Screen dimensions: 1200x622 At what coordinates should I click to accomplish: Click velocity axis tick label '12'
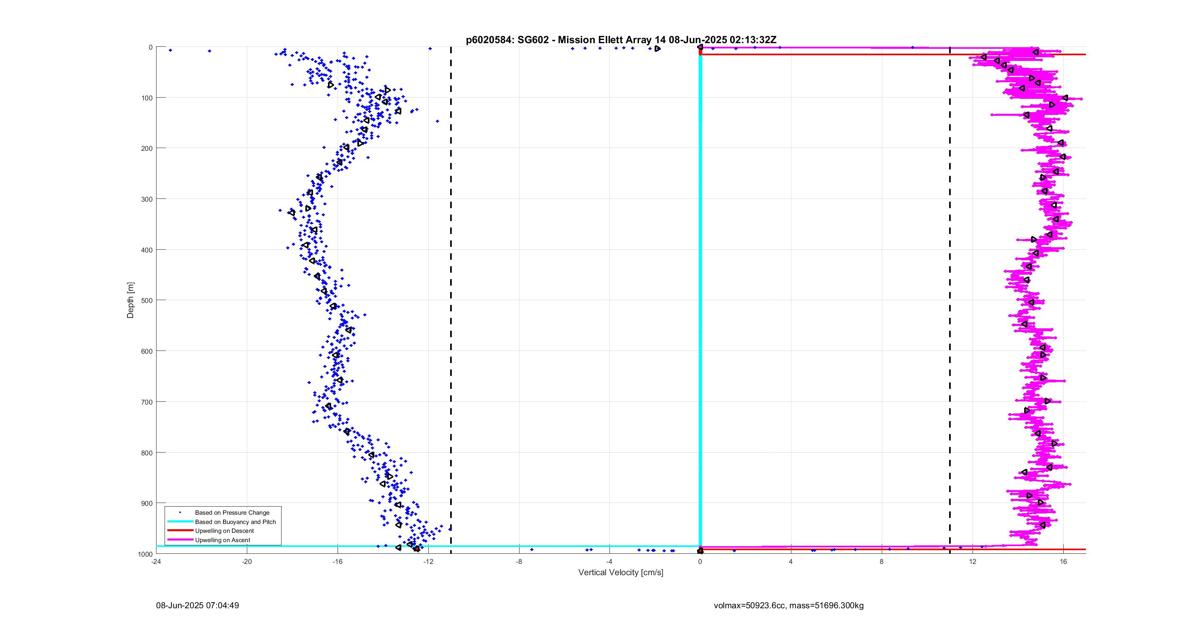[972, 562]
